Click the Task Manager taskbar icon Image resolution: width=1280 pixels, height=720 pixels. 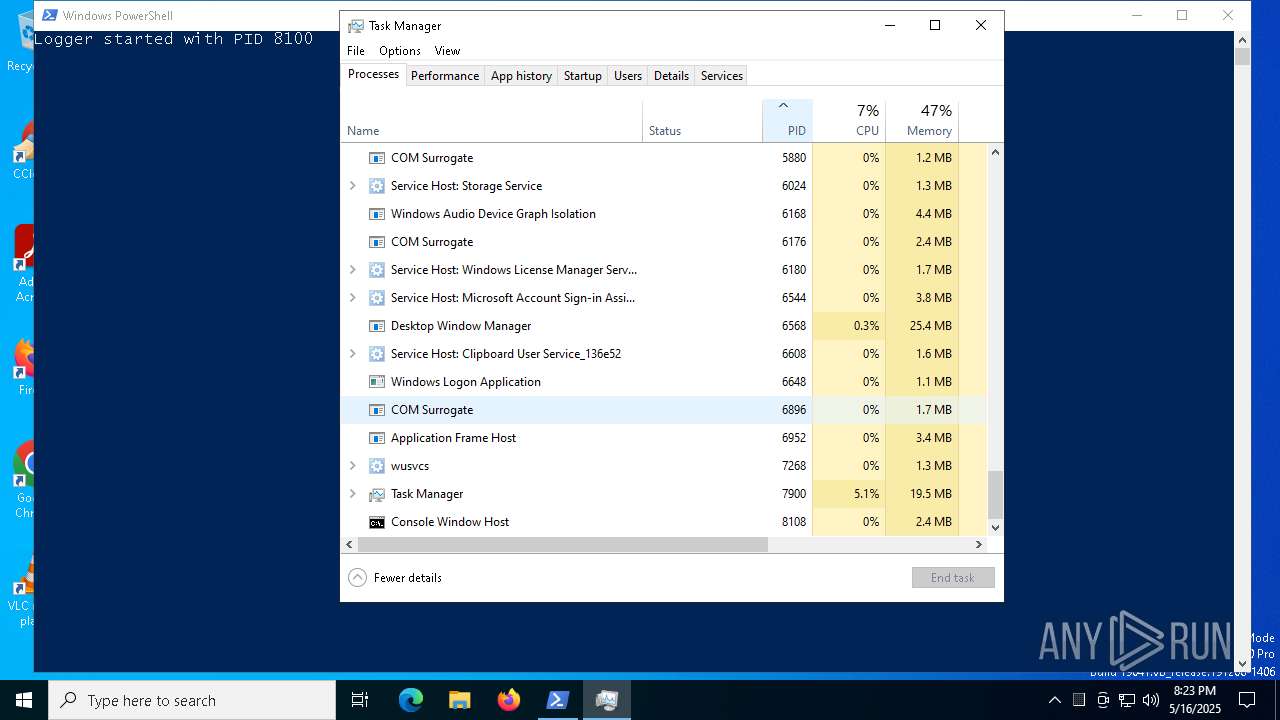click(x=606, y=700)
